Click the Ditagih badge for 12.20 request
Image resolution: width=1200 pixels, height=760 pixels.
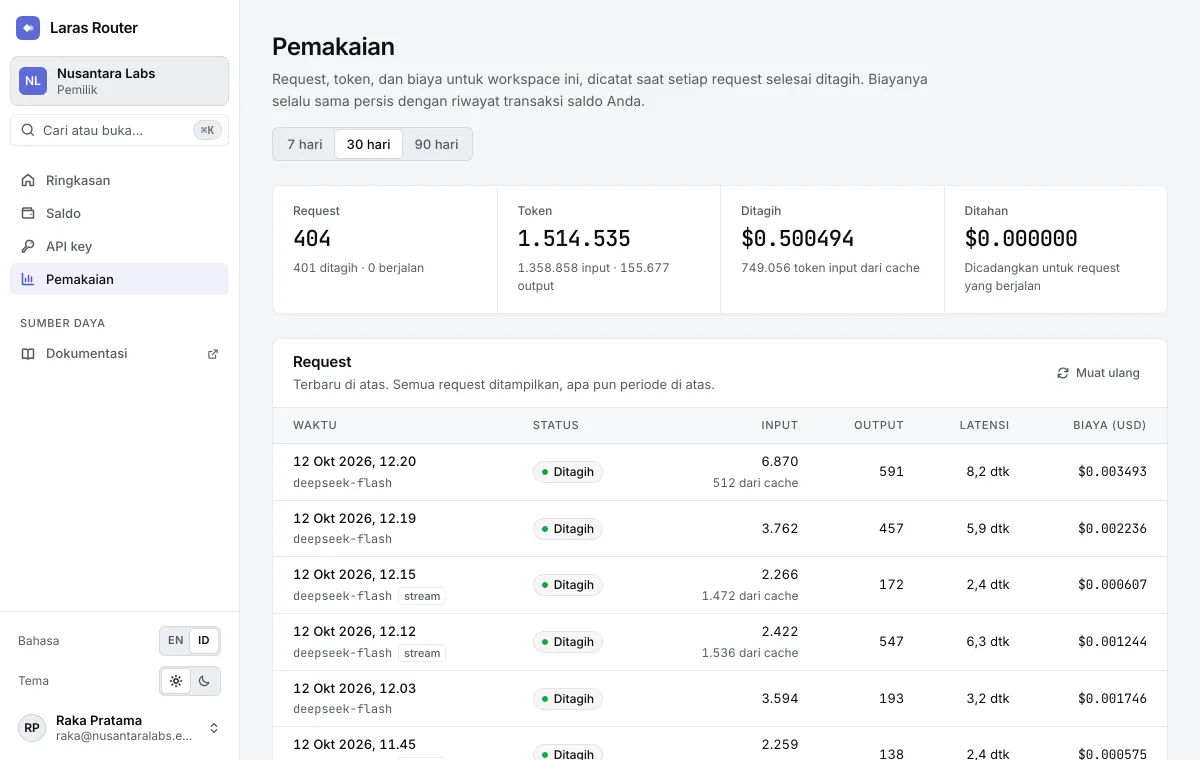click(568, 472)
